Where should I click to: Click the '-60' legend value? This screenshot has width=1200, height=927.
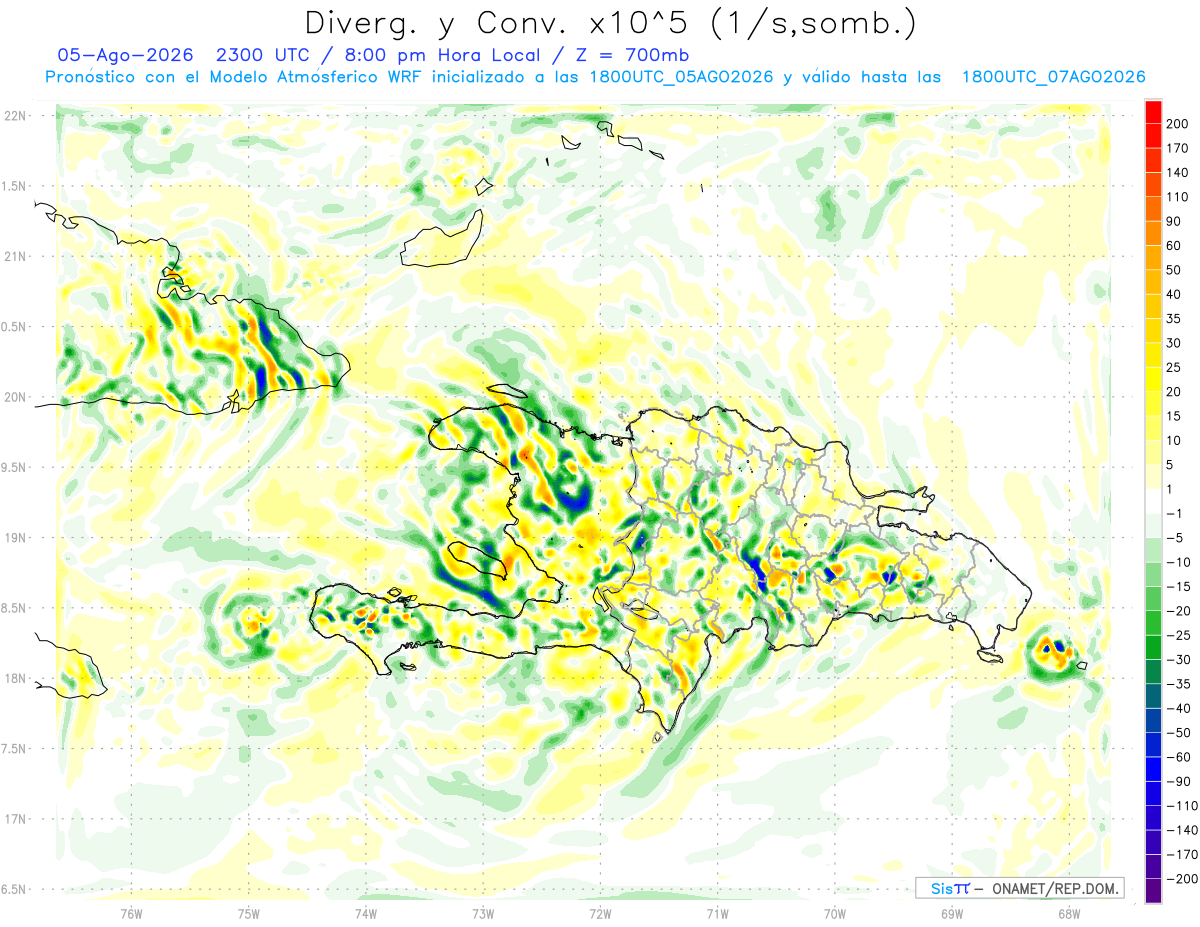point(1179,757)
